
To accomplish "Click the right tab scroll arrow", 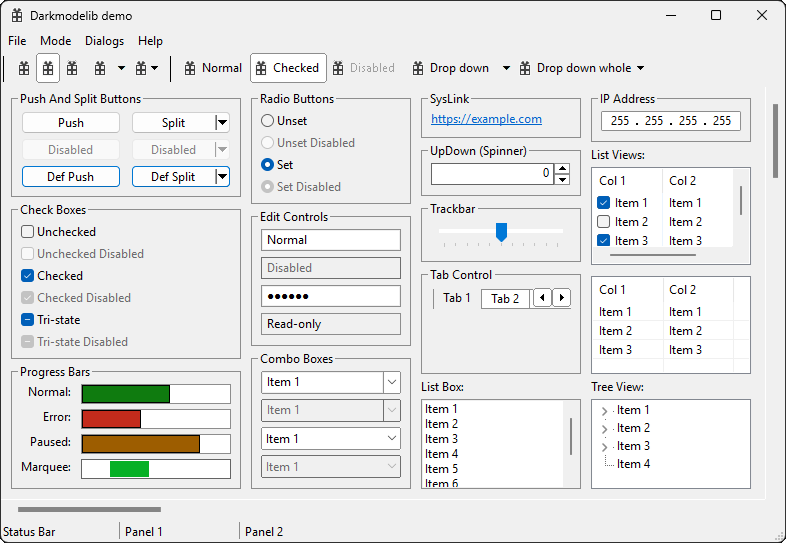I will [x=561, y=298].
